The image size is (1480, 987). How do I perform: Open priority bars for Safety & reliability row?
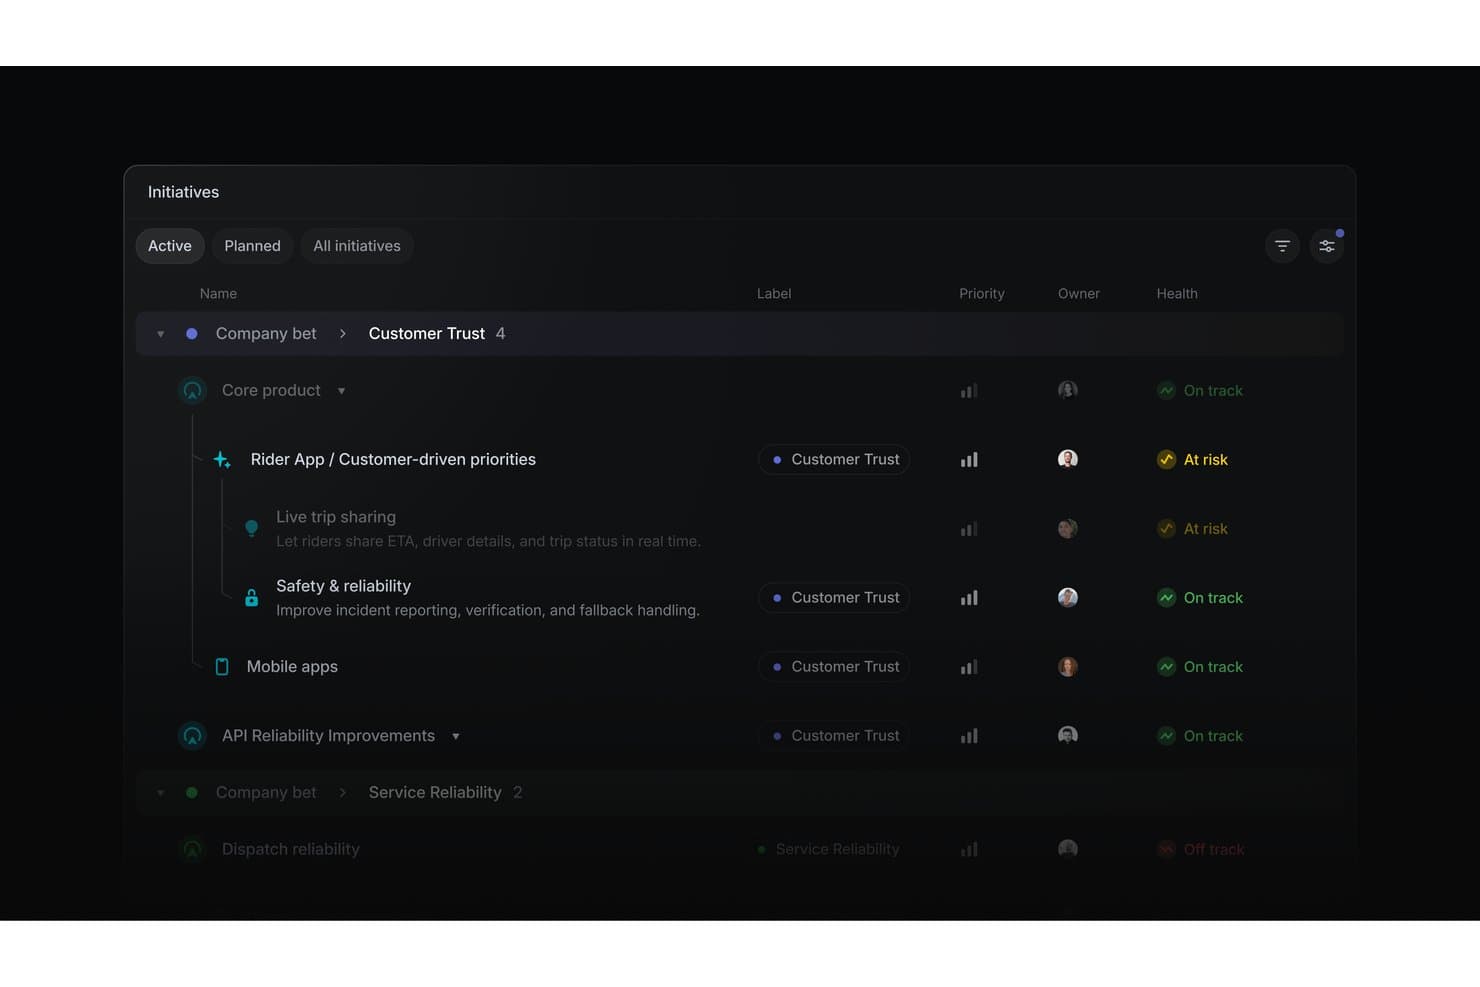969,598
